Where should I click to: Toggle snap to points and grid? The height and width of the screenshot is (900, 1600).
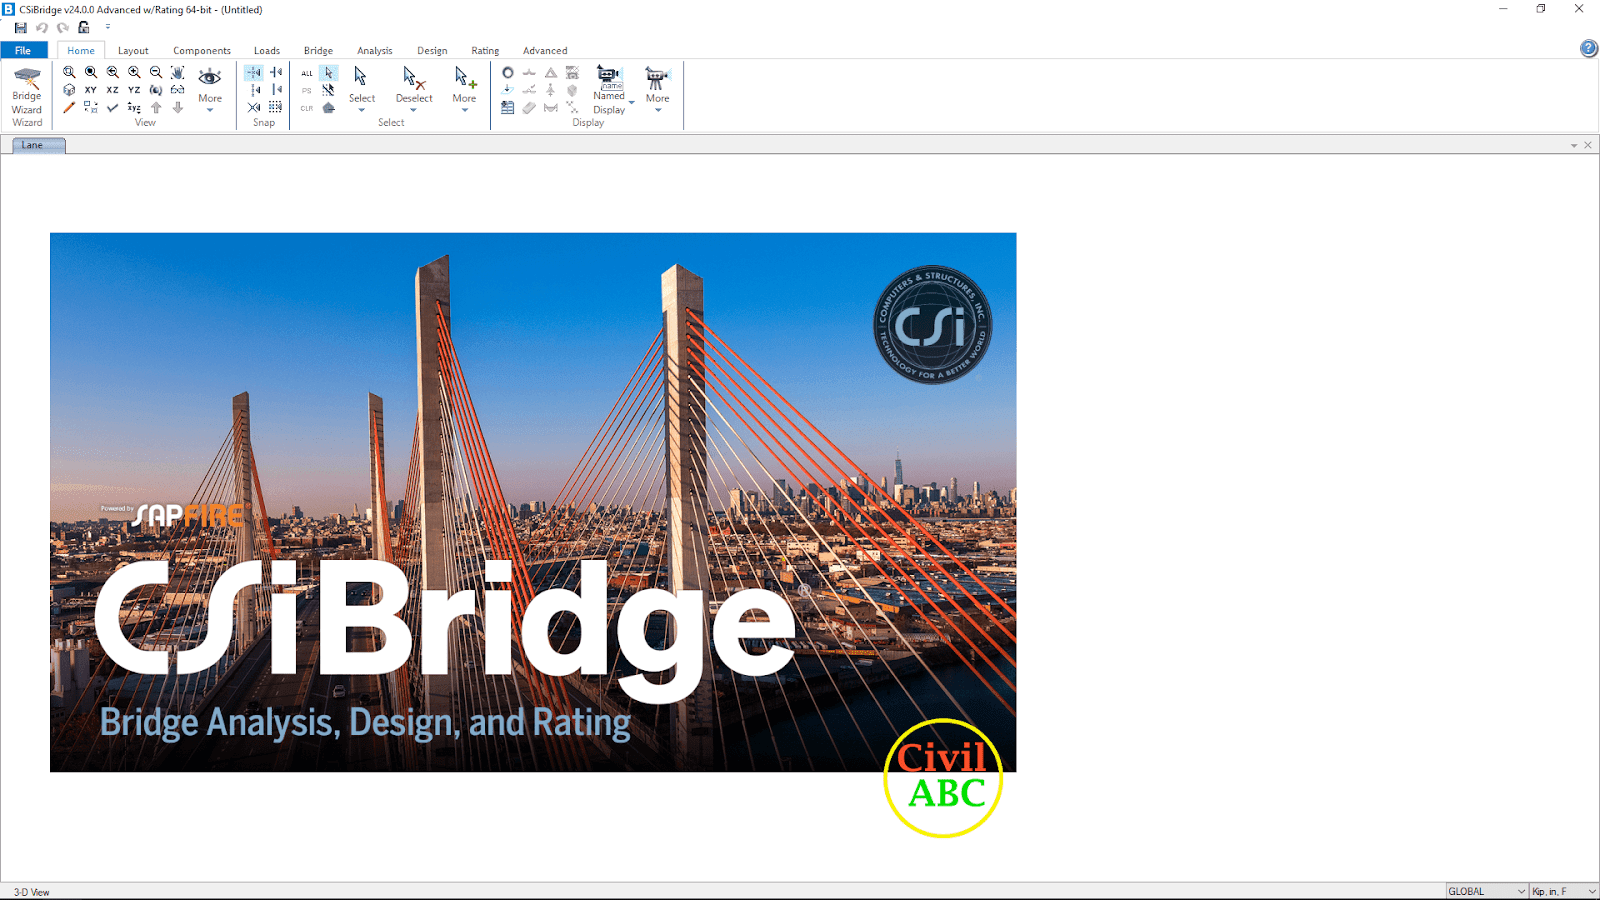pos(254,73)
